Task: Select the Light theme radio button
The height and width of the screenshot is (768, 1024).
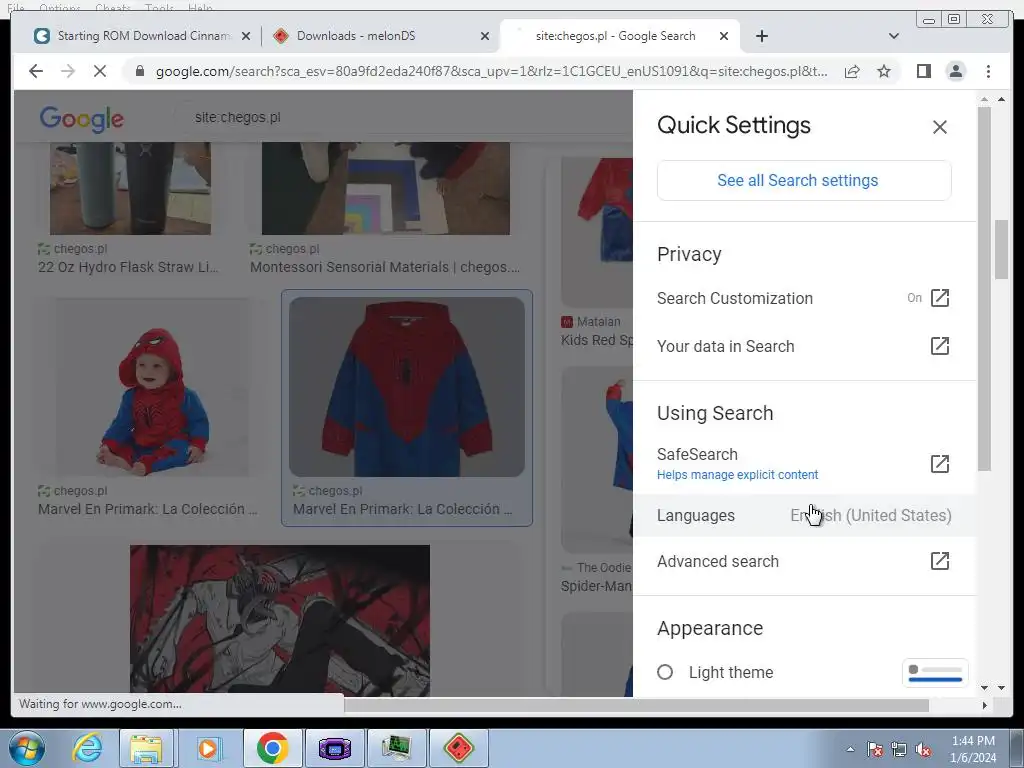Action: 665,672
